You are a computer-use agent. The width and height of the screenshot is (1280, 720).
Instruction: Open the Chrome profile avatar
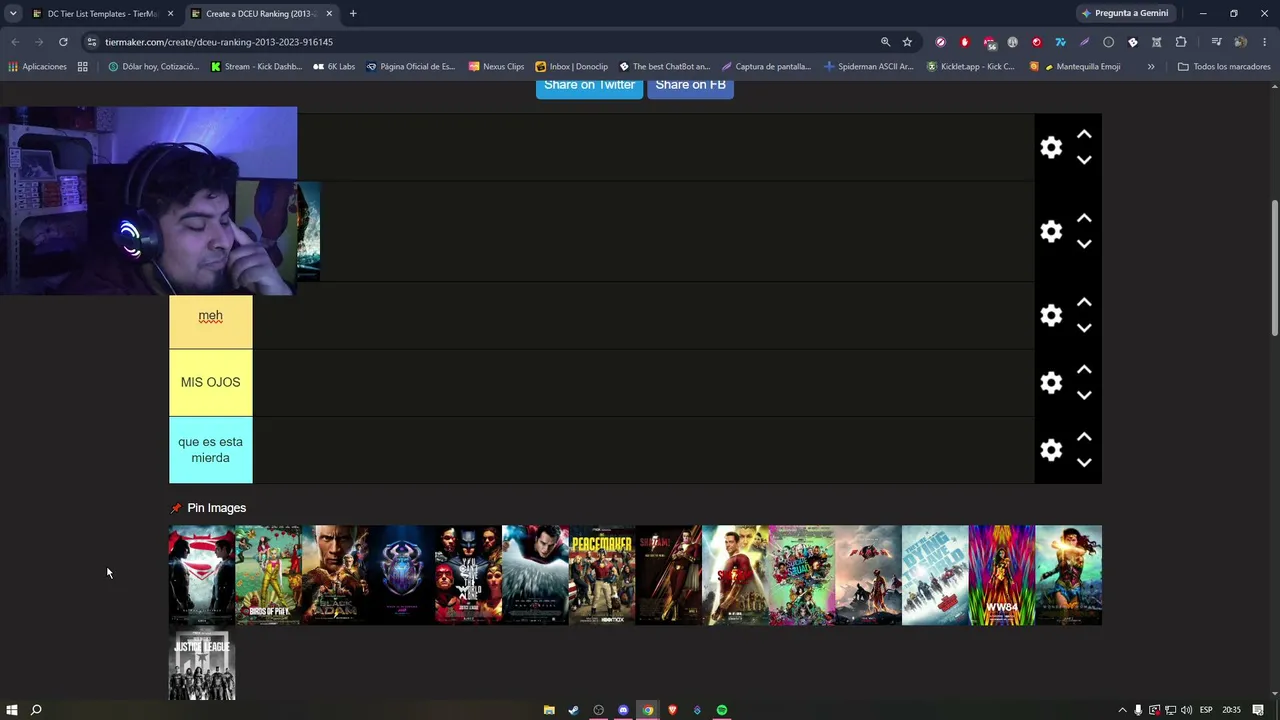1240,42
